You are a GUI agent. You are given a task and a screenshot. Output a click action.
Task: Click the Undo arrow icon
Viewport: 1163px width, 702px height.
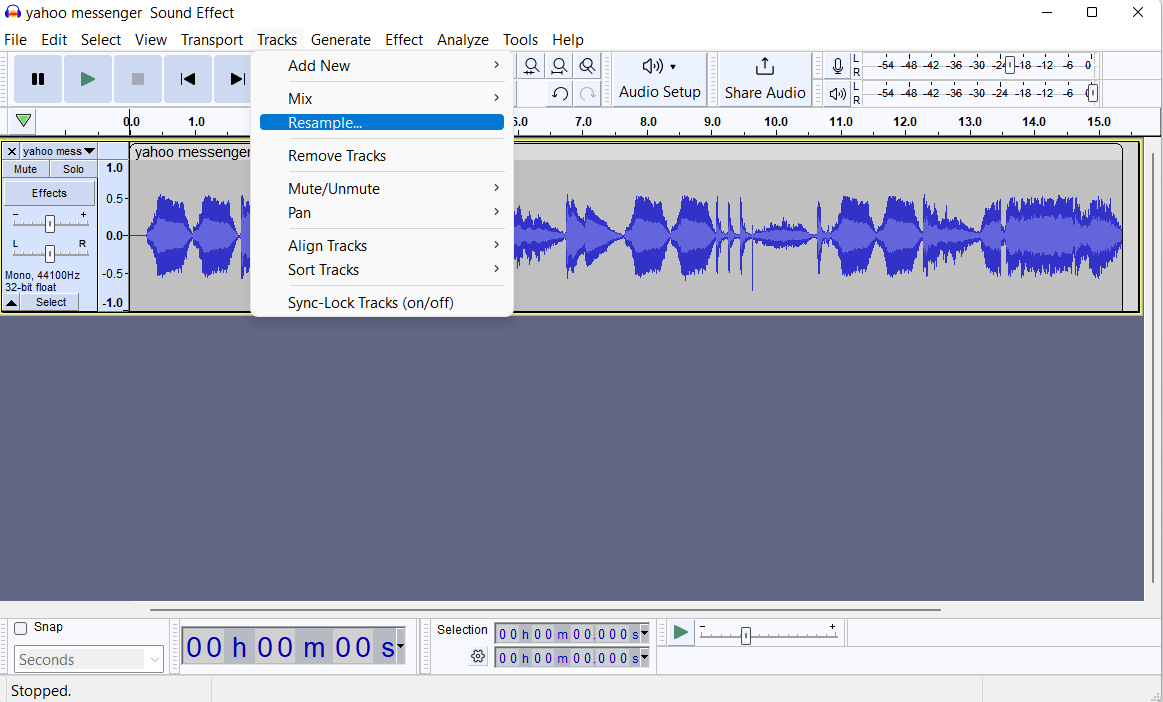tap(560, 94)
